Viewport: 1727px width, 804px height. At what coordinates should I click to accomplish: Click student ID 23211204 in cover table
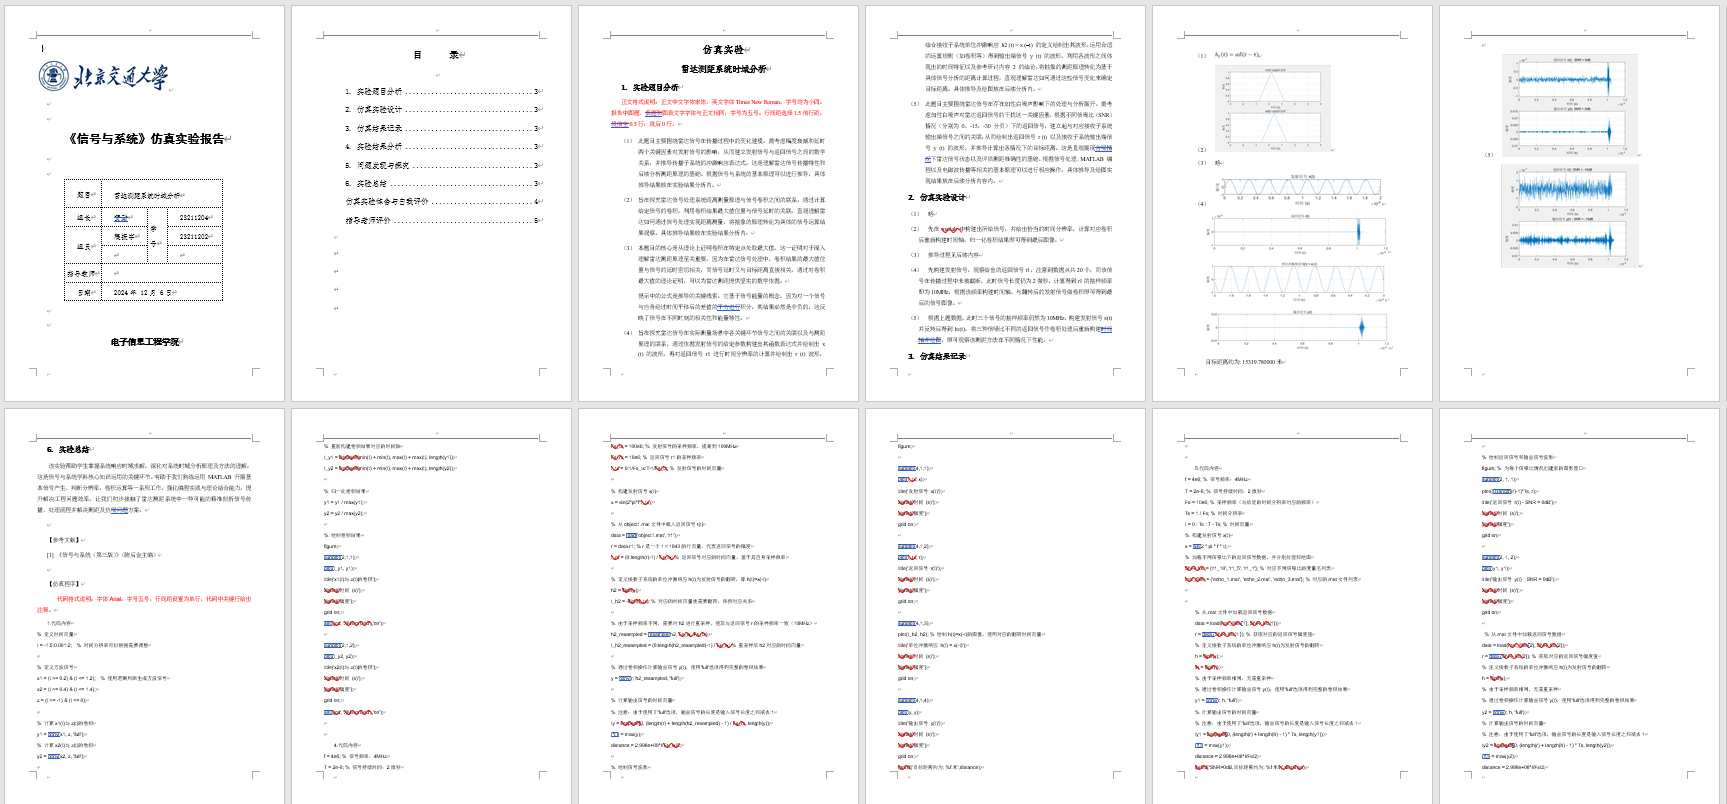coord(194,217)
